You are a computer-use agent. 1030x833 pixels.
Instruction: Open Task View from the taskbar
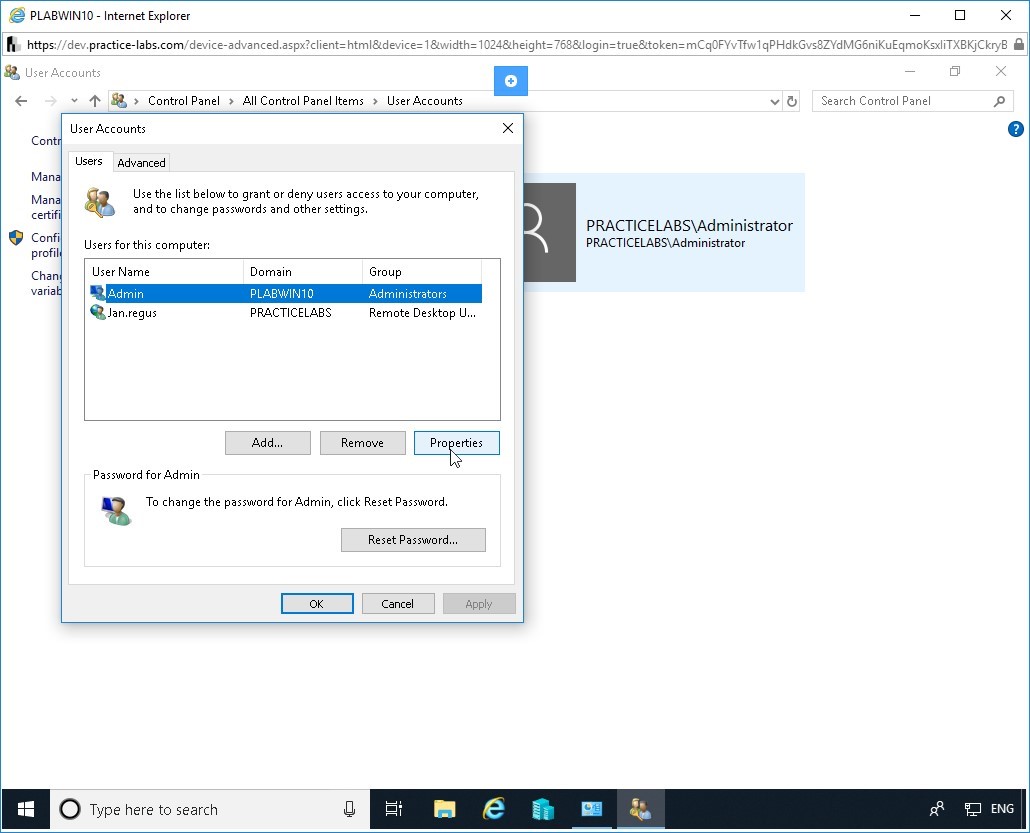tap(394, 809)
